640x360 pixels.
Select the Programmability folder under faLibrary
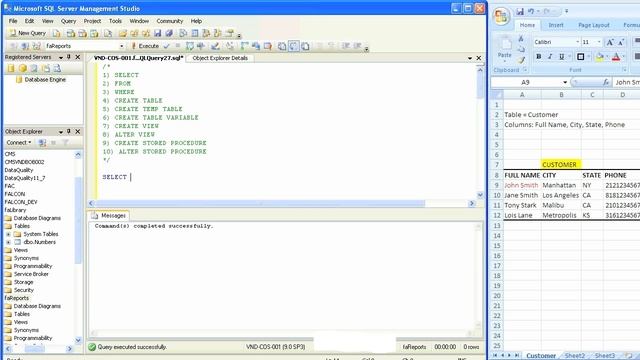(33, 266)
